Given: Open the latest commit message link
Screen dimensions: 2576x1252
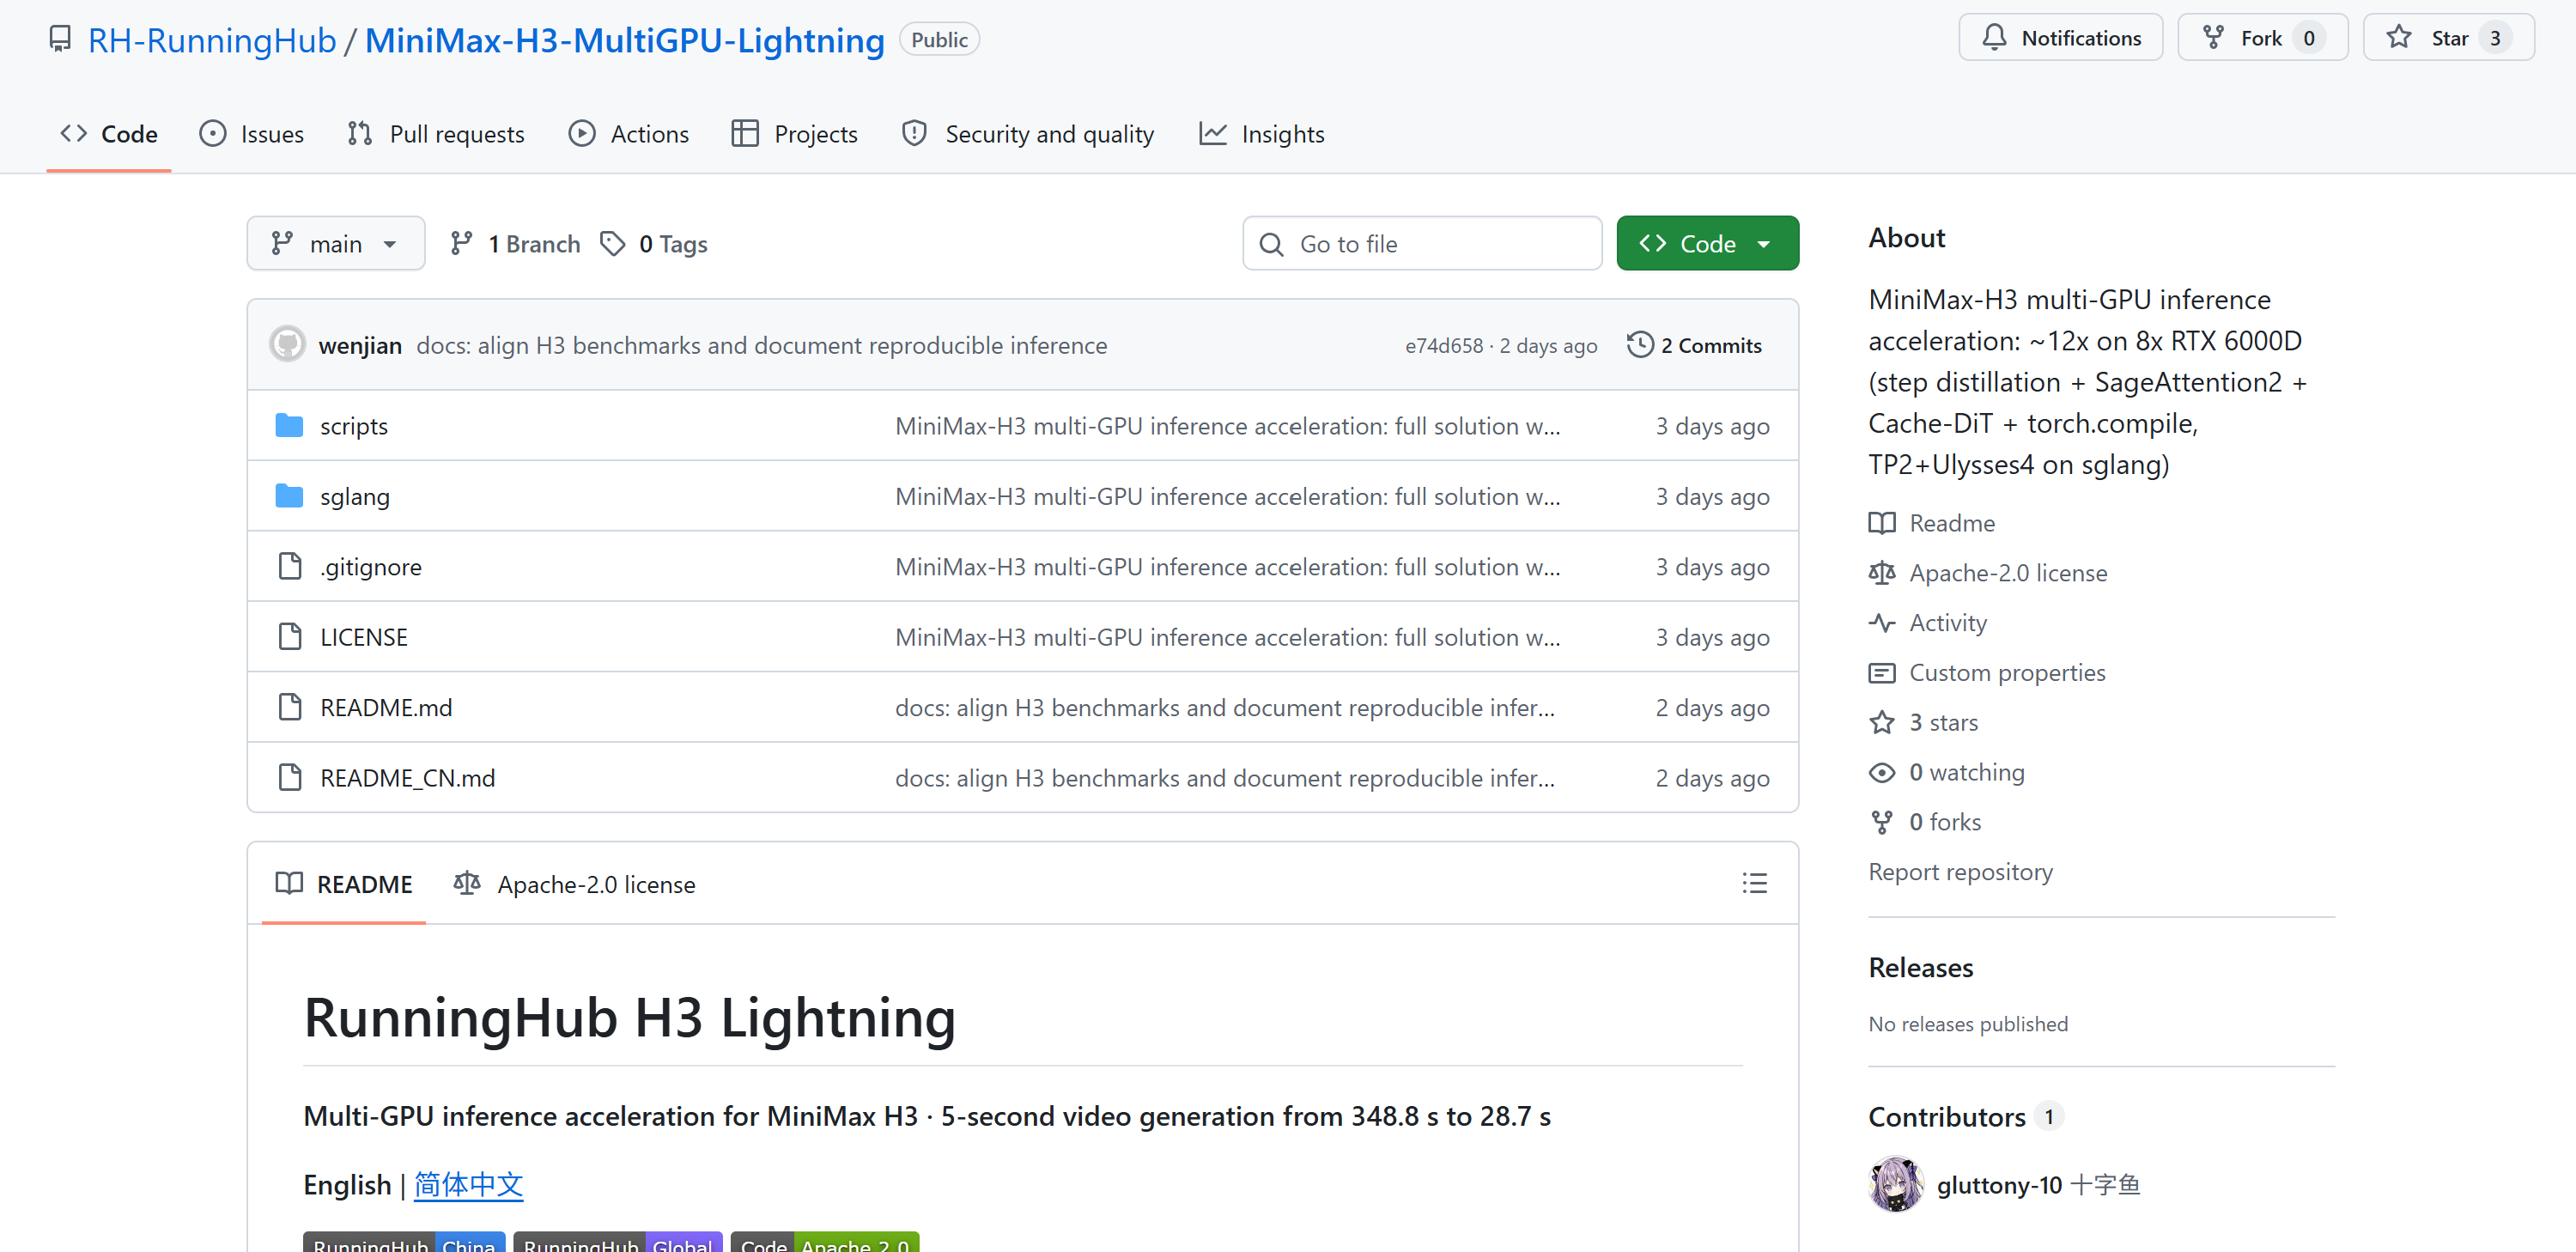Looking at the screenshot, I should 762,345.
